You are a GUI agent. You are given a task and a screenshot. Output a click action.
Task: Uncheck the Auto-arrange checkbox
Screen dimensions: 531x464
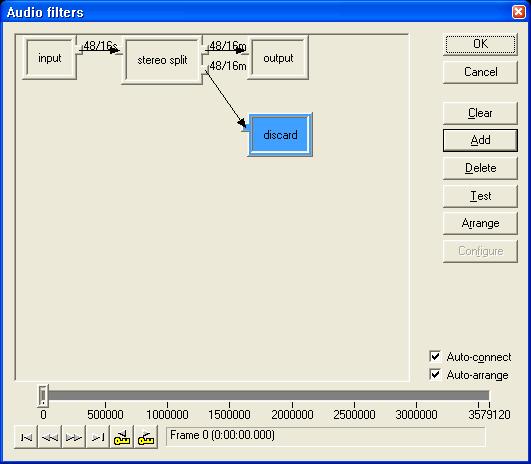coord(435,374)
